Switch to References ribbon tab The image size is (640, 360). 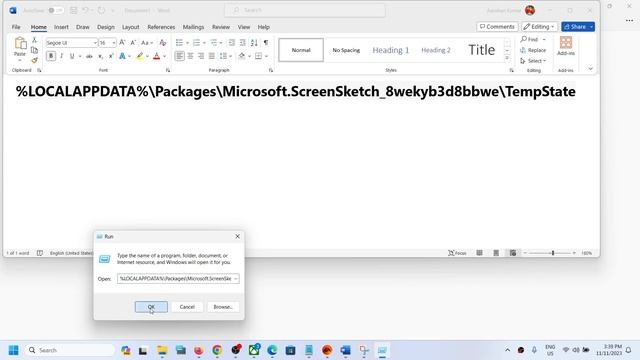pyautogui.click(x=161, y=27)
